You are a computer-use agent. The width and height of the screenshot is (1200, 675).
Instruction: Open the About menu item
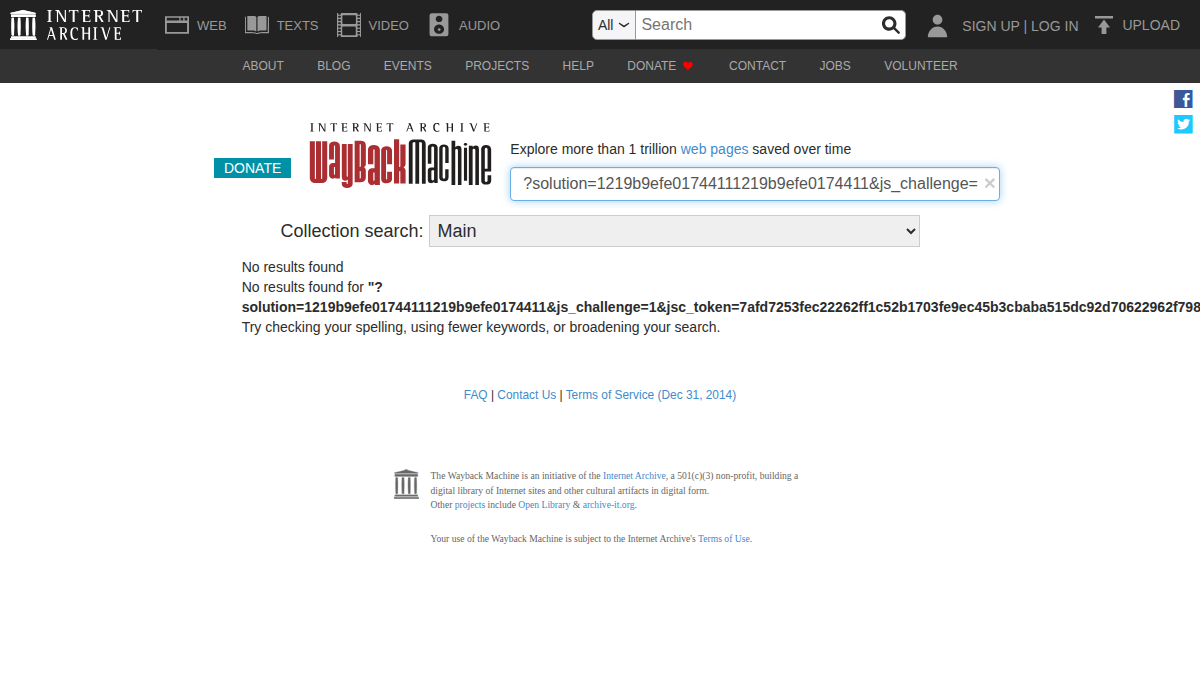(263, 66)
